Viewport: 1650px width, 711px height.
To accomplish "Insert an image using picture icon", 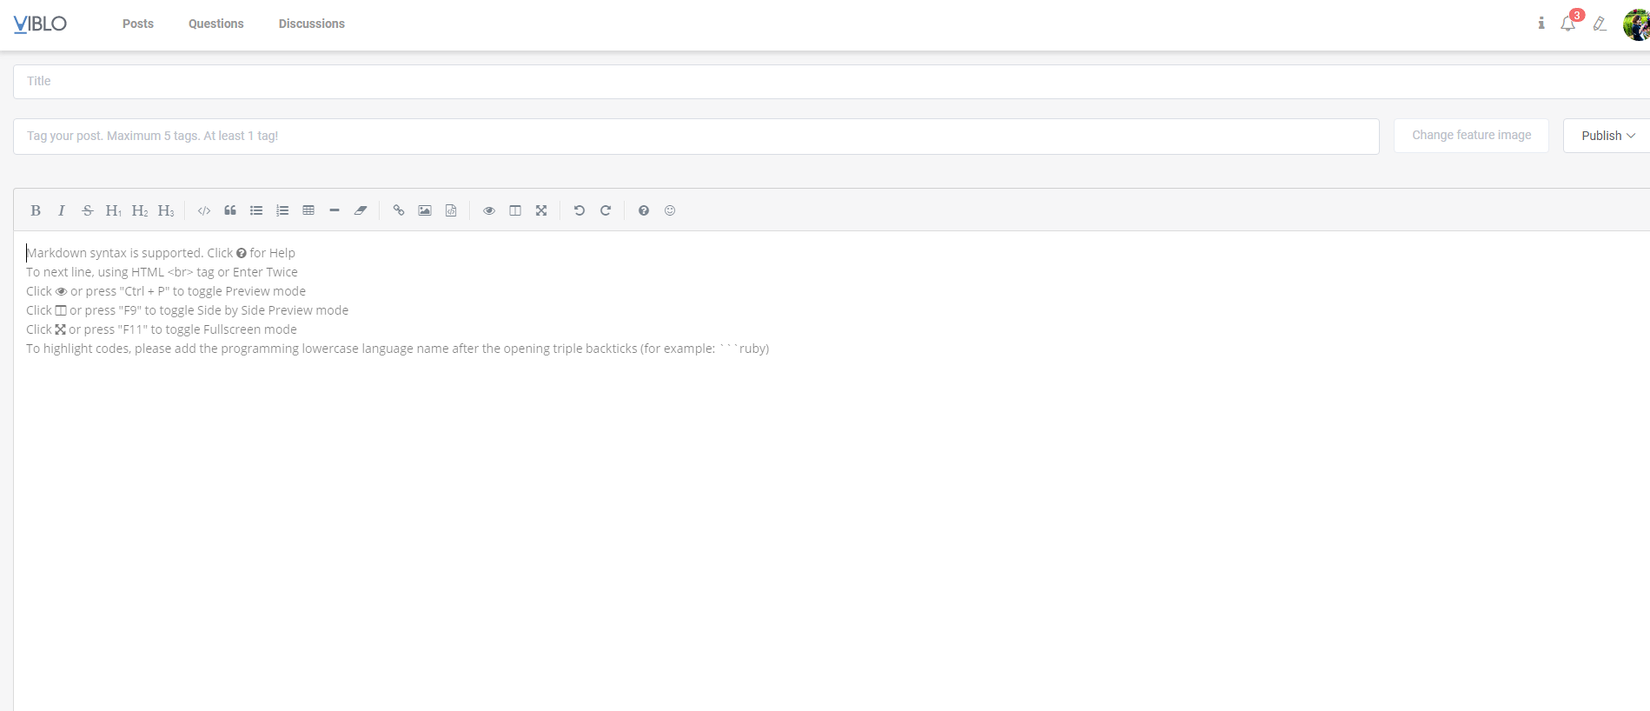I will pyautogui.click(x=425, y=211).
